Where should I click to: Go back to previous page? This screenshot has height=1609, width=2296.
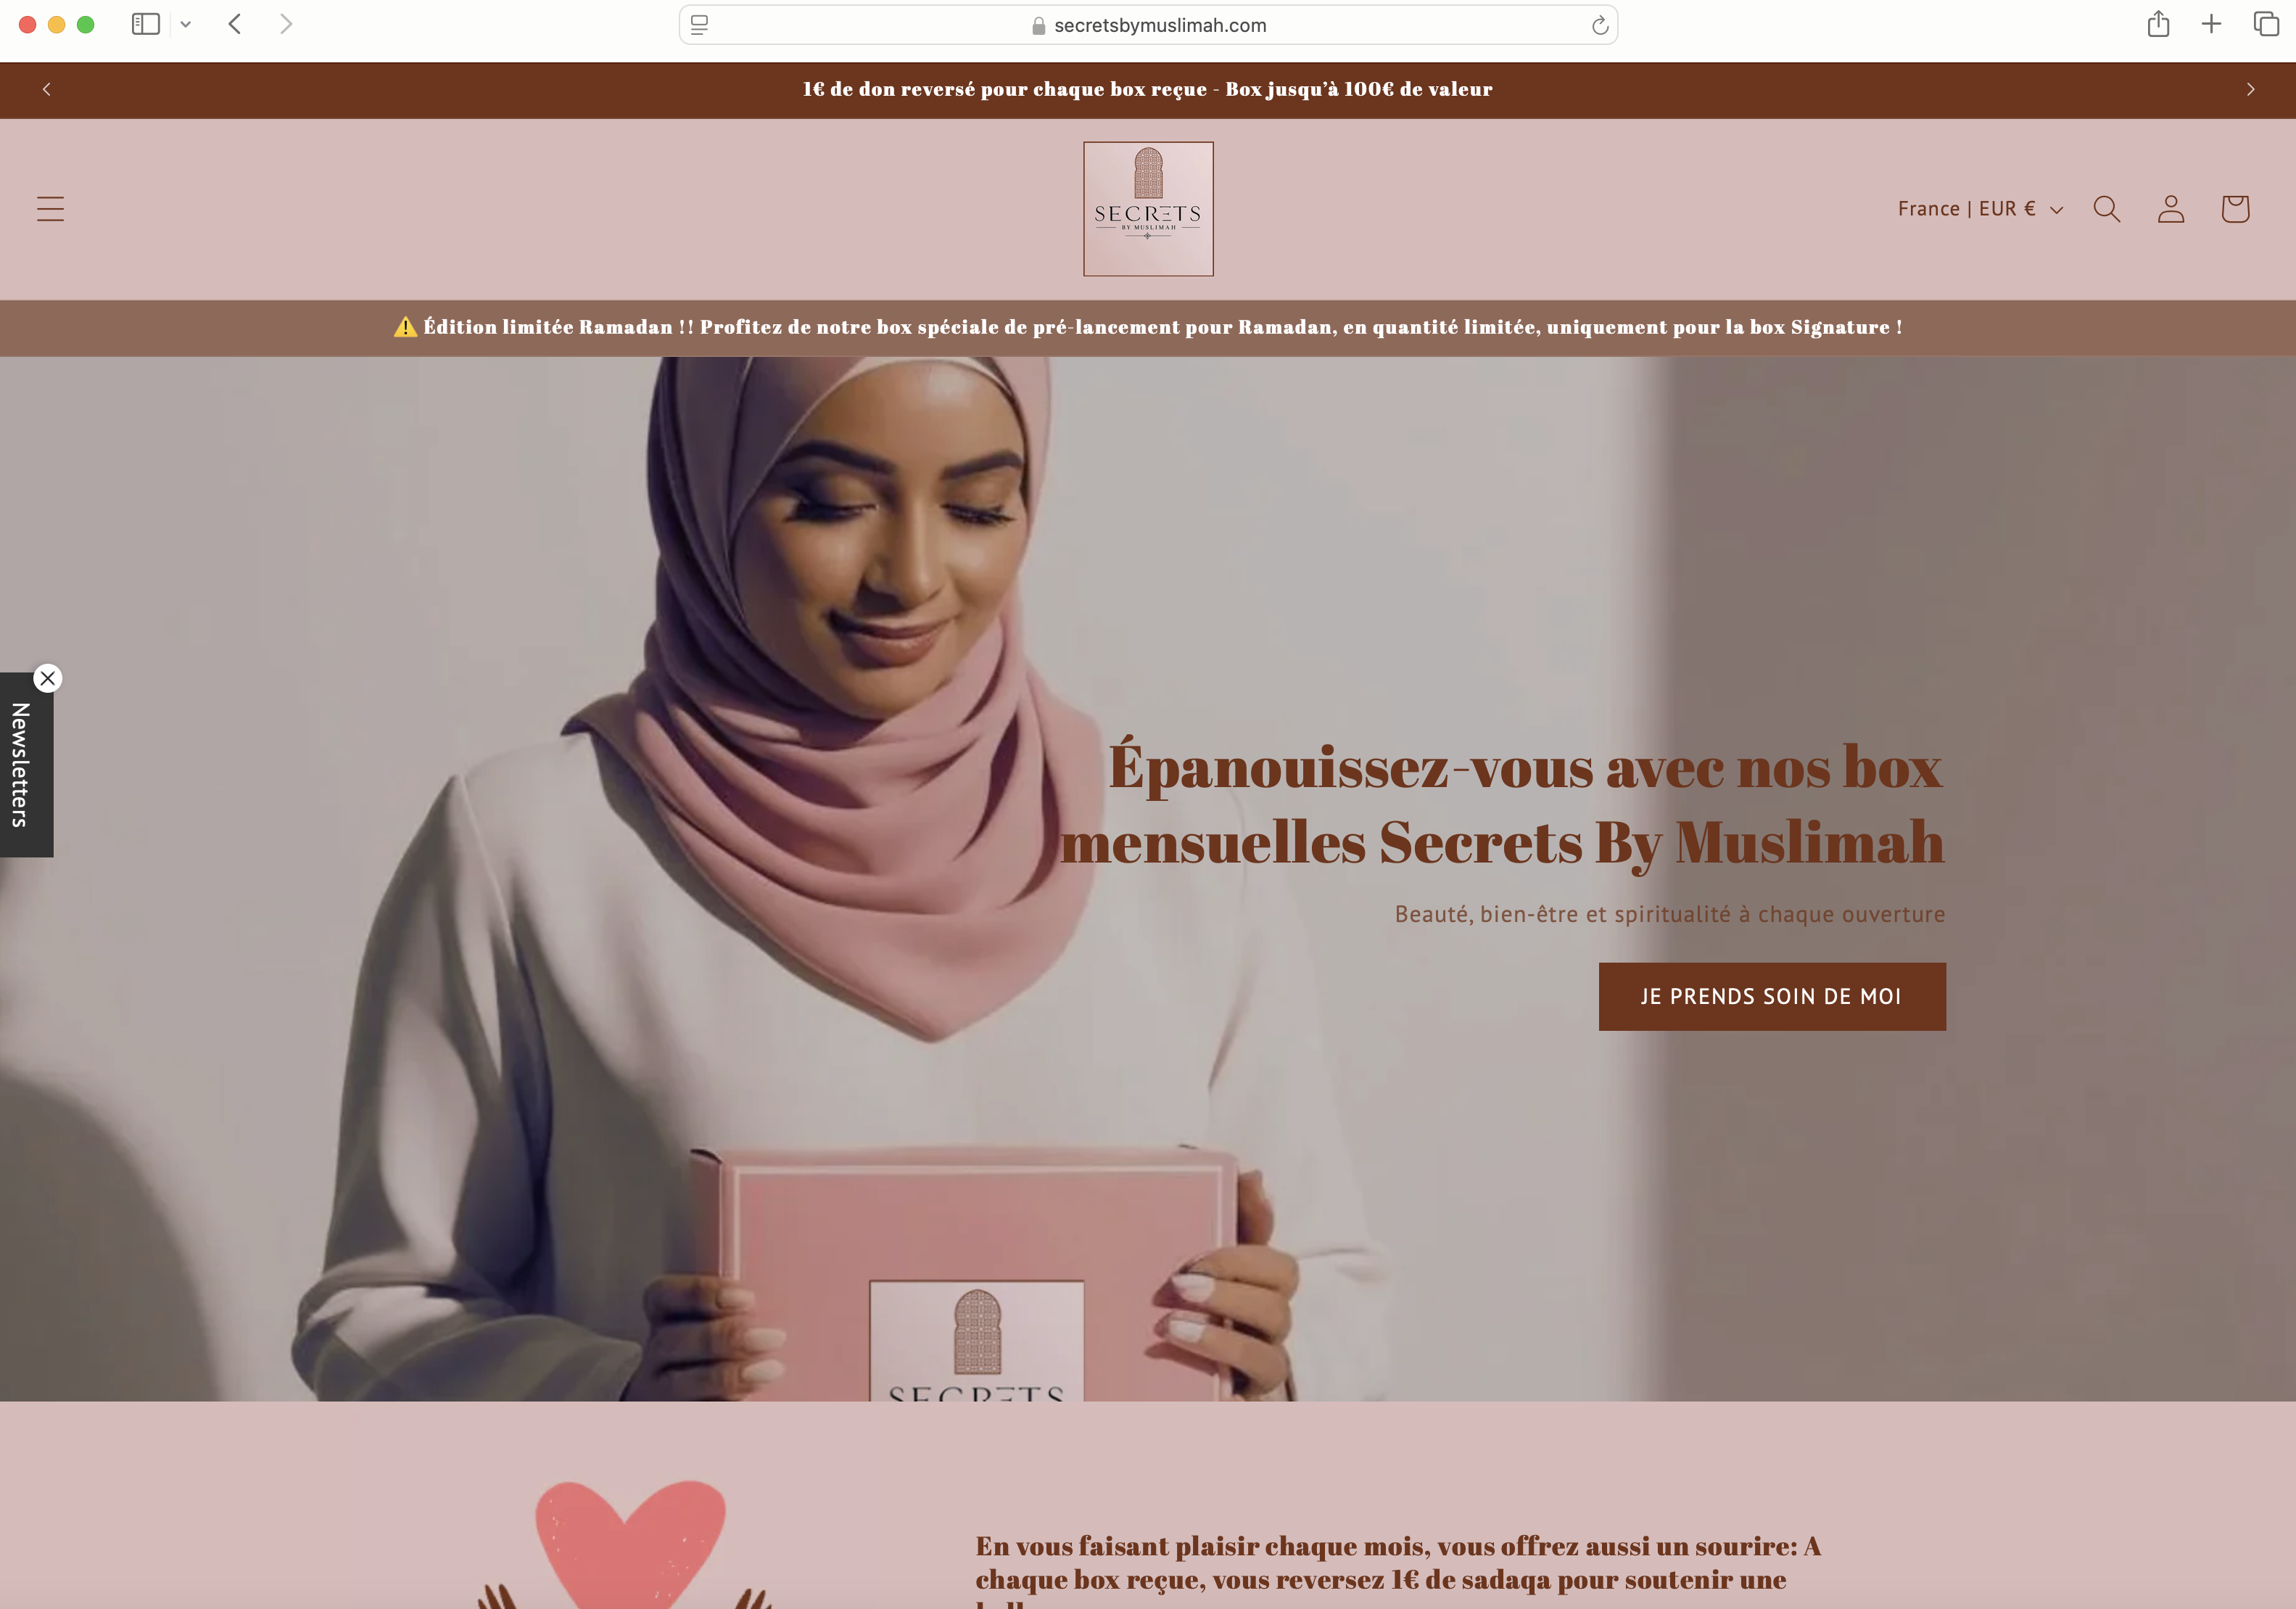[235, 24]
